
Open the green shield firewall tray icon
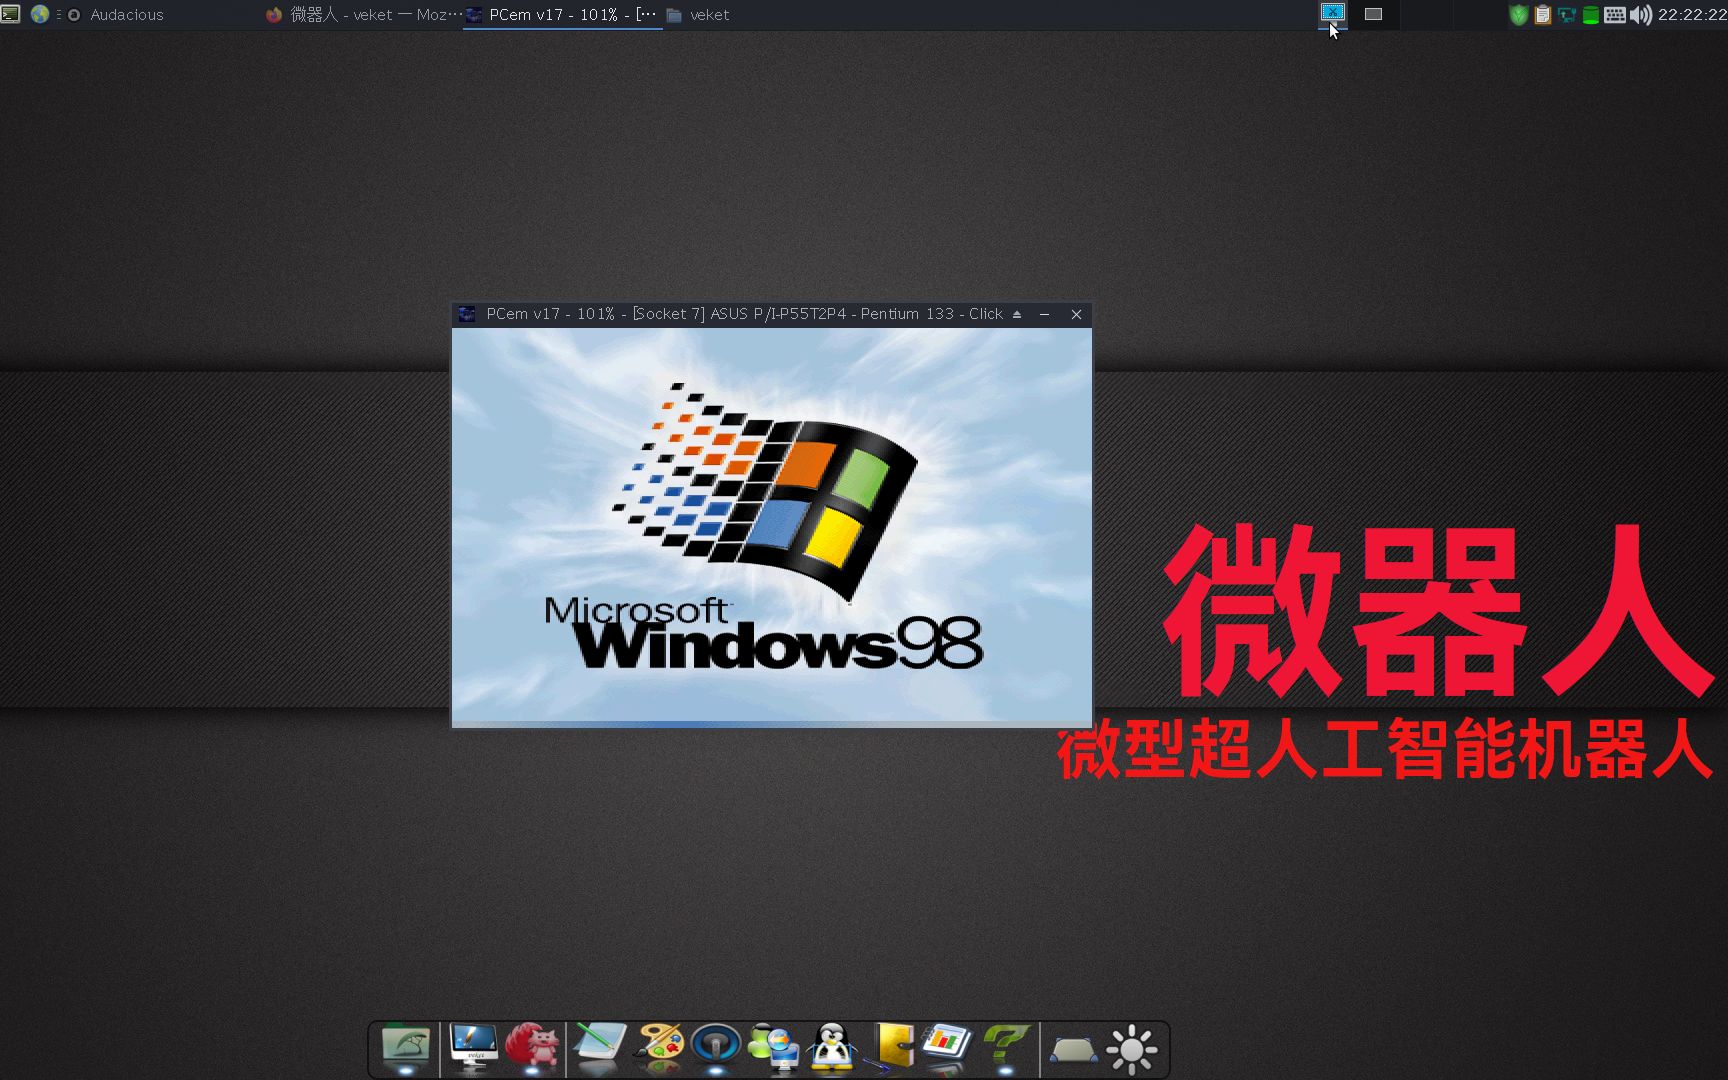[x=1518, y=15]
